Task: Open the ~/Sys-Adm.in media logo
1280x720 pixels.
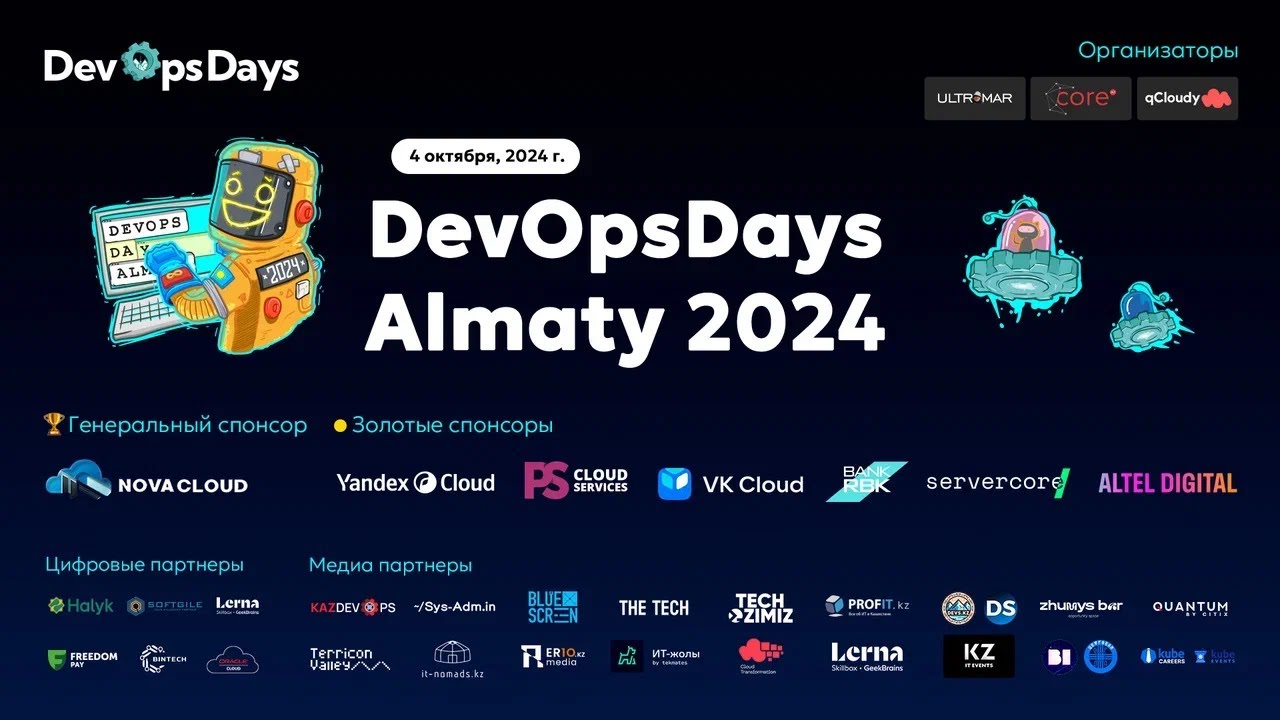Action: (x=455, y=607)
